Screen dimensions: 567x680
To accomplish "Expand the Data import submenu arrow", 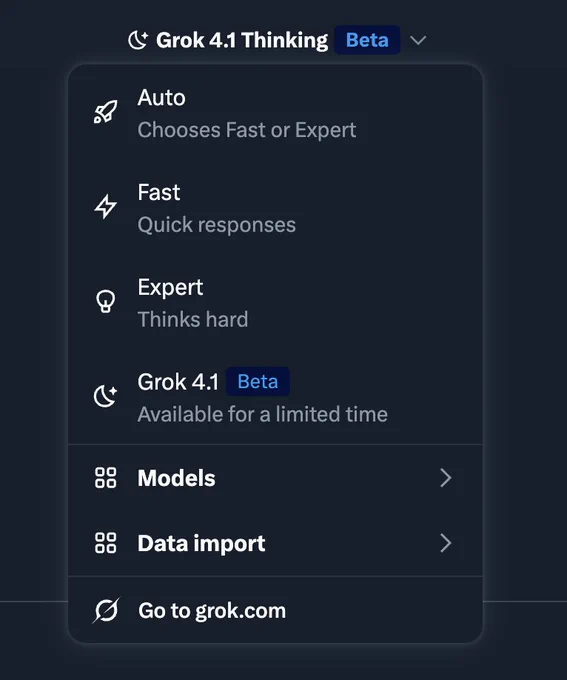I will pyautogui.click(x=446, y=543).
